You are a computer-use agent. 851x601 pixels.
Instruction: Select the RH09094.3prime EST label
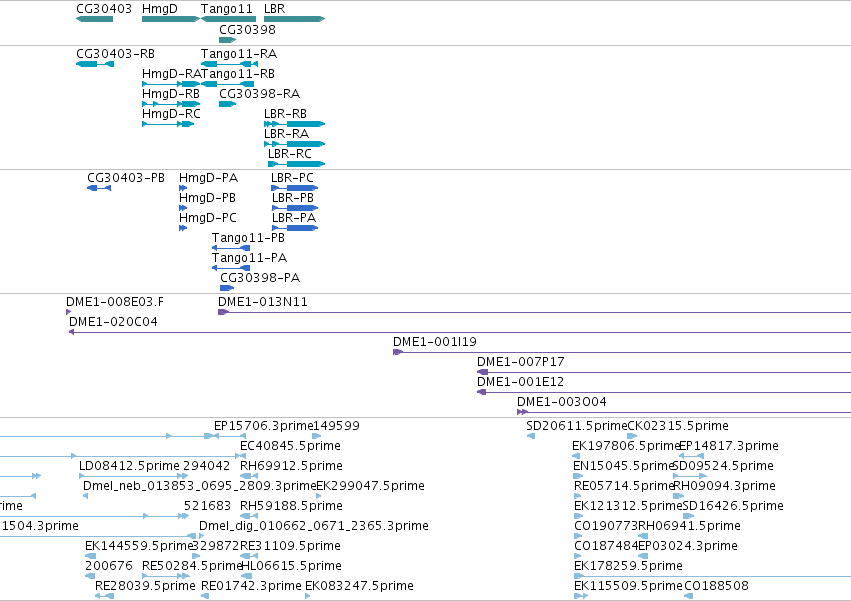[x=725, y=486]
